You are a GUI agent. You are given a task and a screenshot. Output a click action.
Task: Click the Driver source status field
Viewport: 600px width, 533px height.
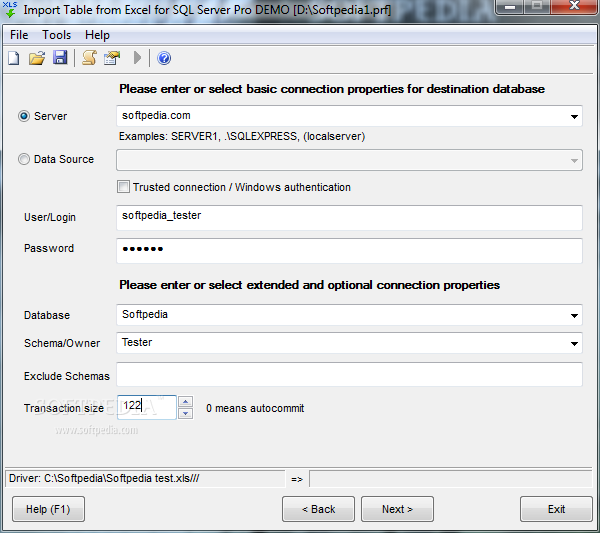pyautogui.click(x=145, y=478)
